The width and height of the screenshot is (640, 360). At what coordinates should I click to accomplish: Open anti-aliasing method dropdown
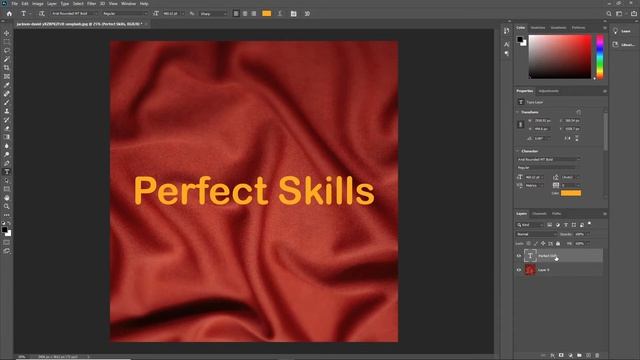click(213, 13)
